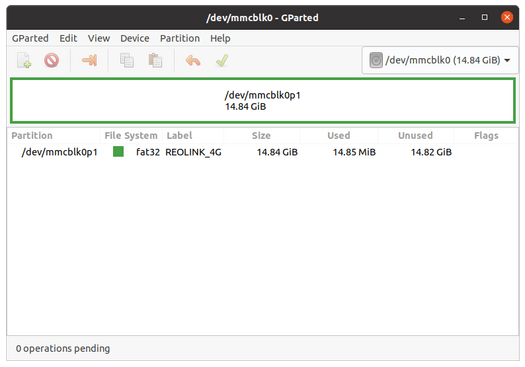The width and height of the screenshot is (525, 367).
Task: Click the 14.82 GiB unused cell
Action: coord(431,152)
